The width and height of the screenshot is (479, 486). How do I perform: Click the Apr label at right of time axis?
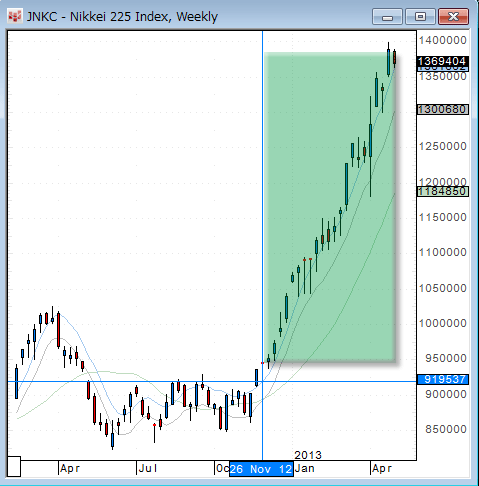coord(382,468)
